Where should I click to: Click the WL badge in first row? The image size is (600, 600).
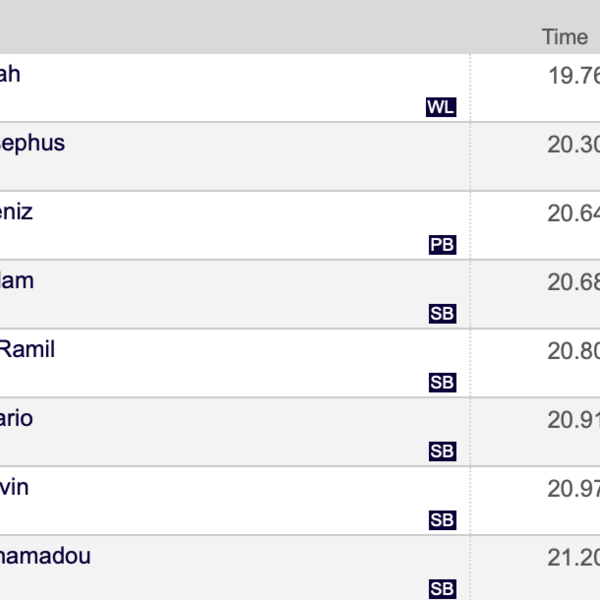point(441,107)
